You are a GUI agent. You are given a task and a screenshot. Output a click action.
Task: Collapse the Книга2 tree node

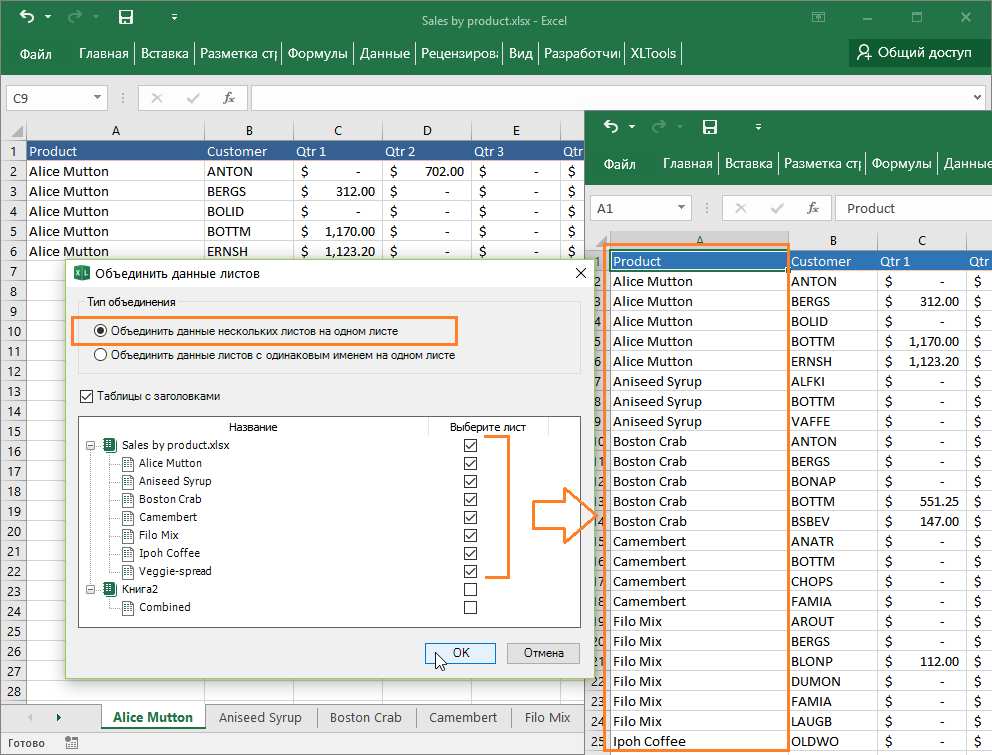tap(92, 589)
